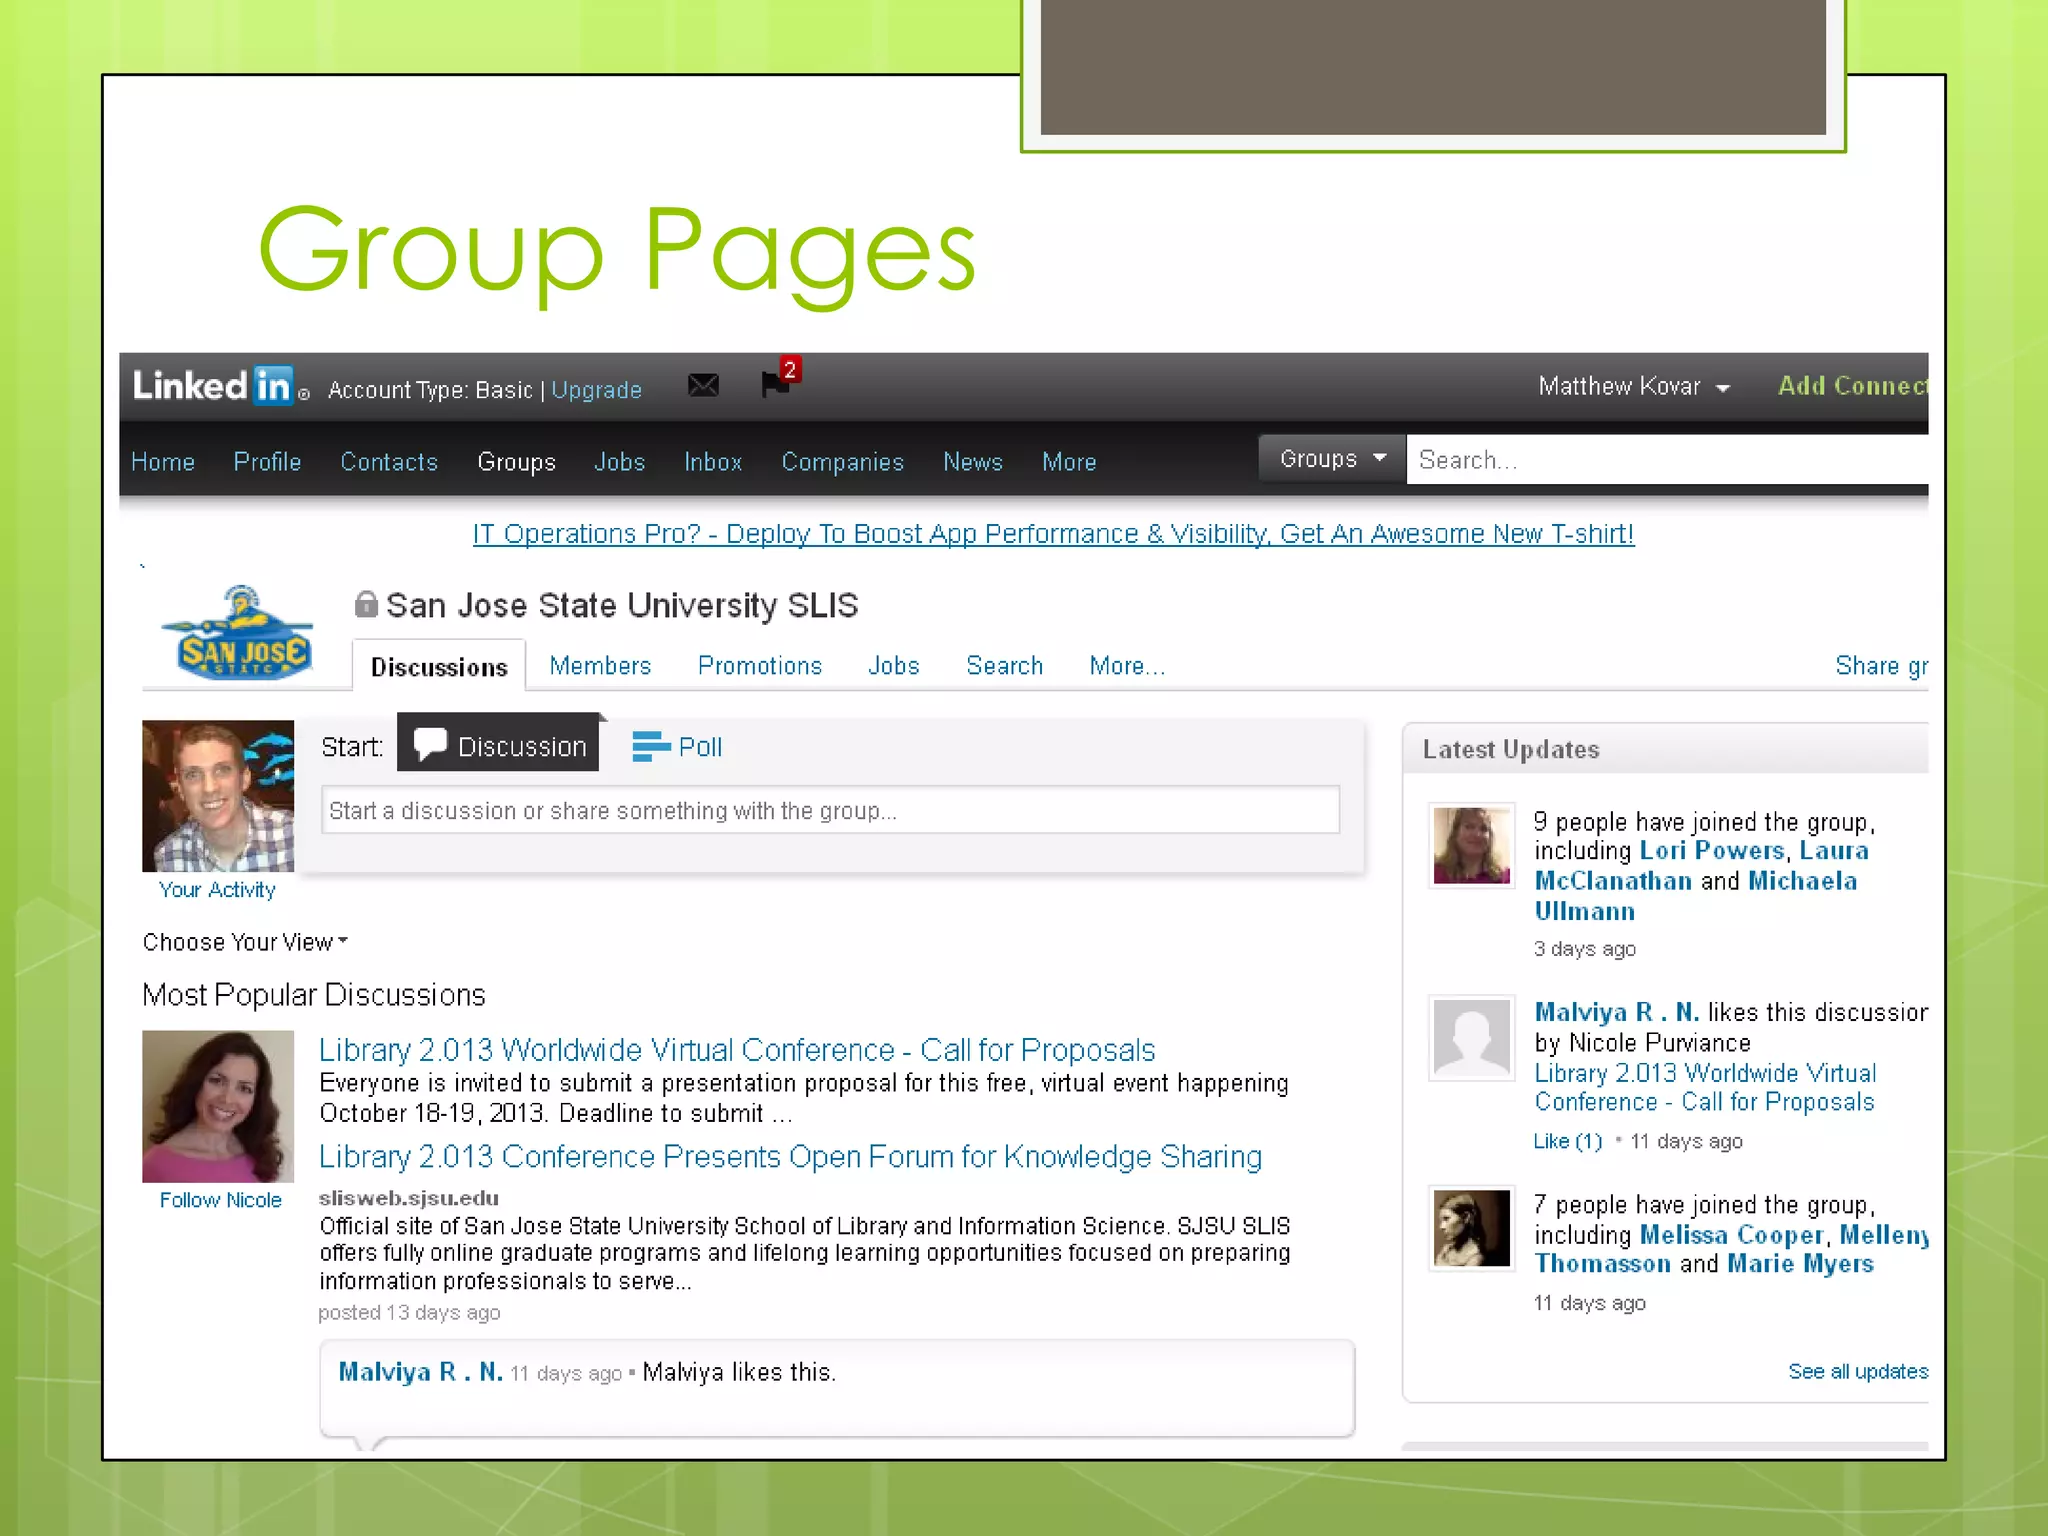
Task: Select the Discussions tab
Action: click(x=439, y=666)
